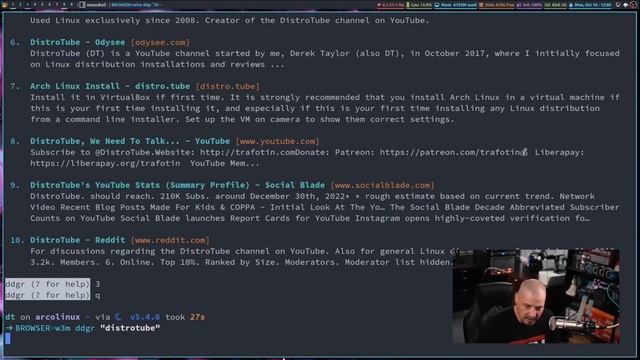Screen dimensions: 640x360
Task: Click the ddgr prompt line with input 3
Action: click(x=53, y=284)
